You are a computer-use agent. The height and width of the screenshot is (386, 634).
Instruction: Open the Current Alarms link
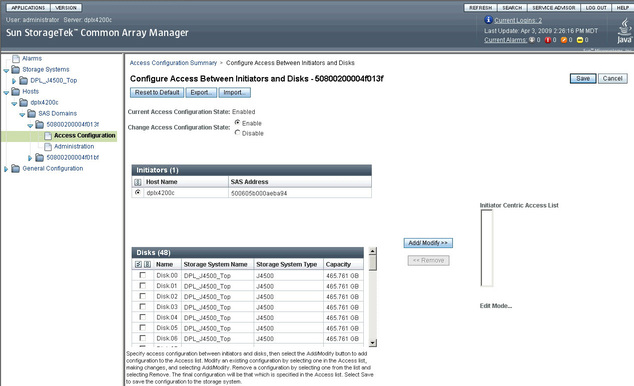(505, 40)
